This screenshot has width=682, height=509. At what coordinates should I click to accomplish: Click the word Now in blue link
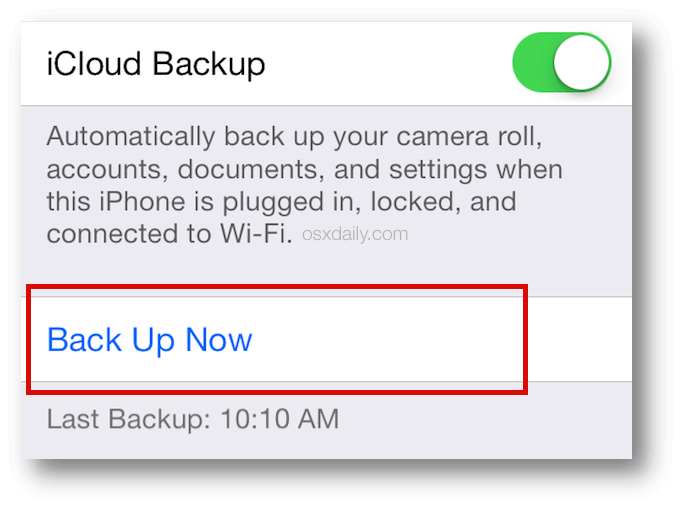tap(219, 339)
